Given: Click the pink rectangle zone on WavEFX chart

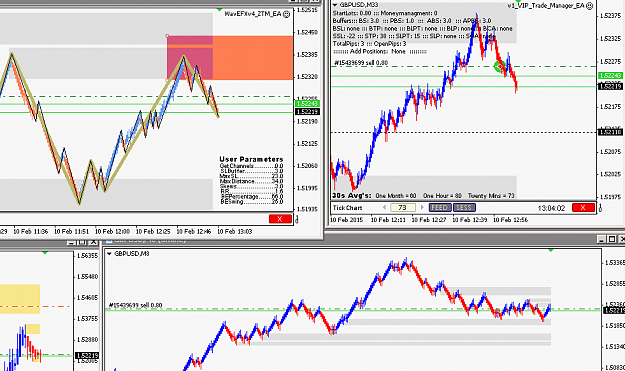Looking at the screenshot, I should (x=190, y=58).
